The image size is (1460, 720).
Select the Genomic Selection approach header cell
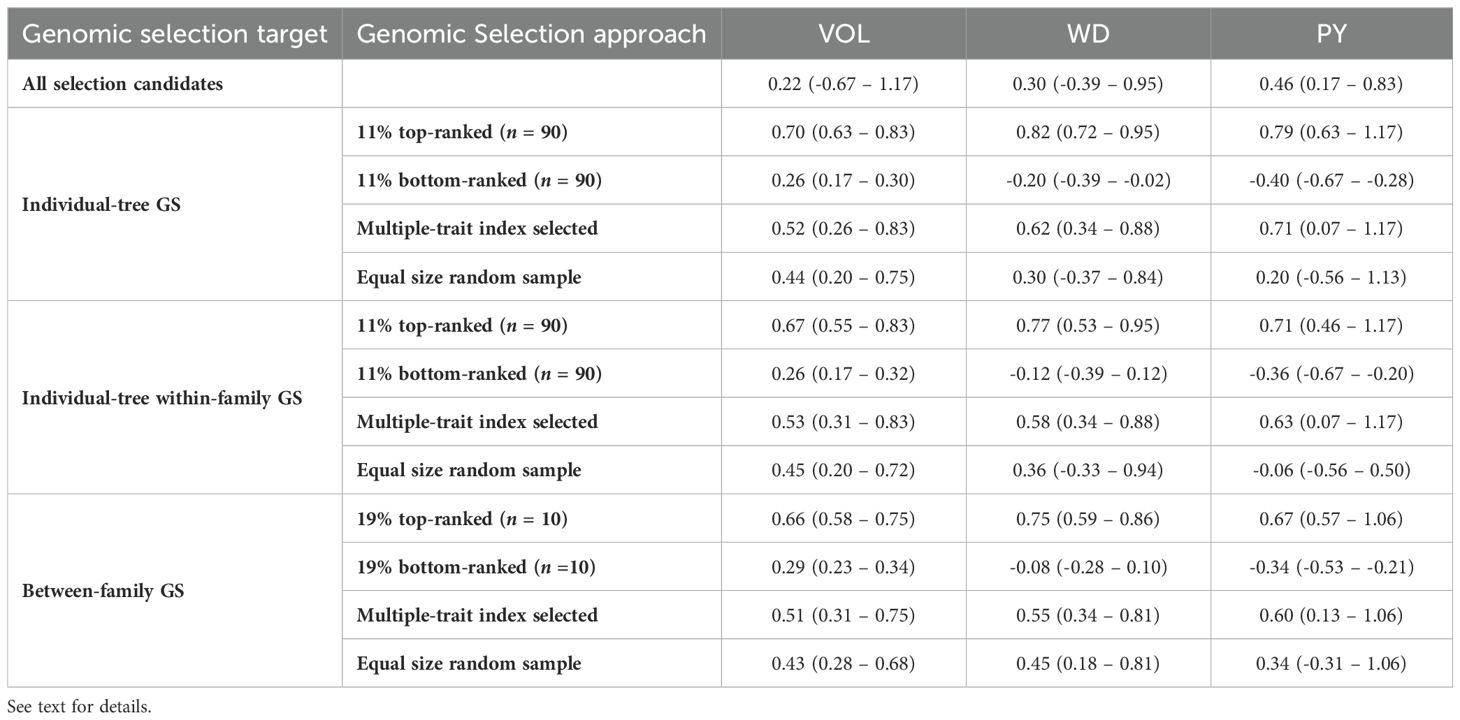pyautogui.click(x=531, y=34)
